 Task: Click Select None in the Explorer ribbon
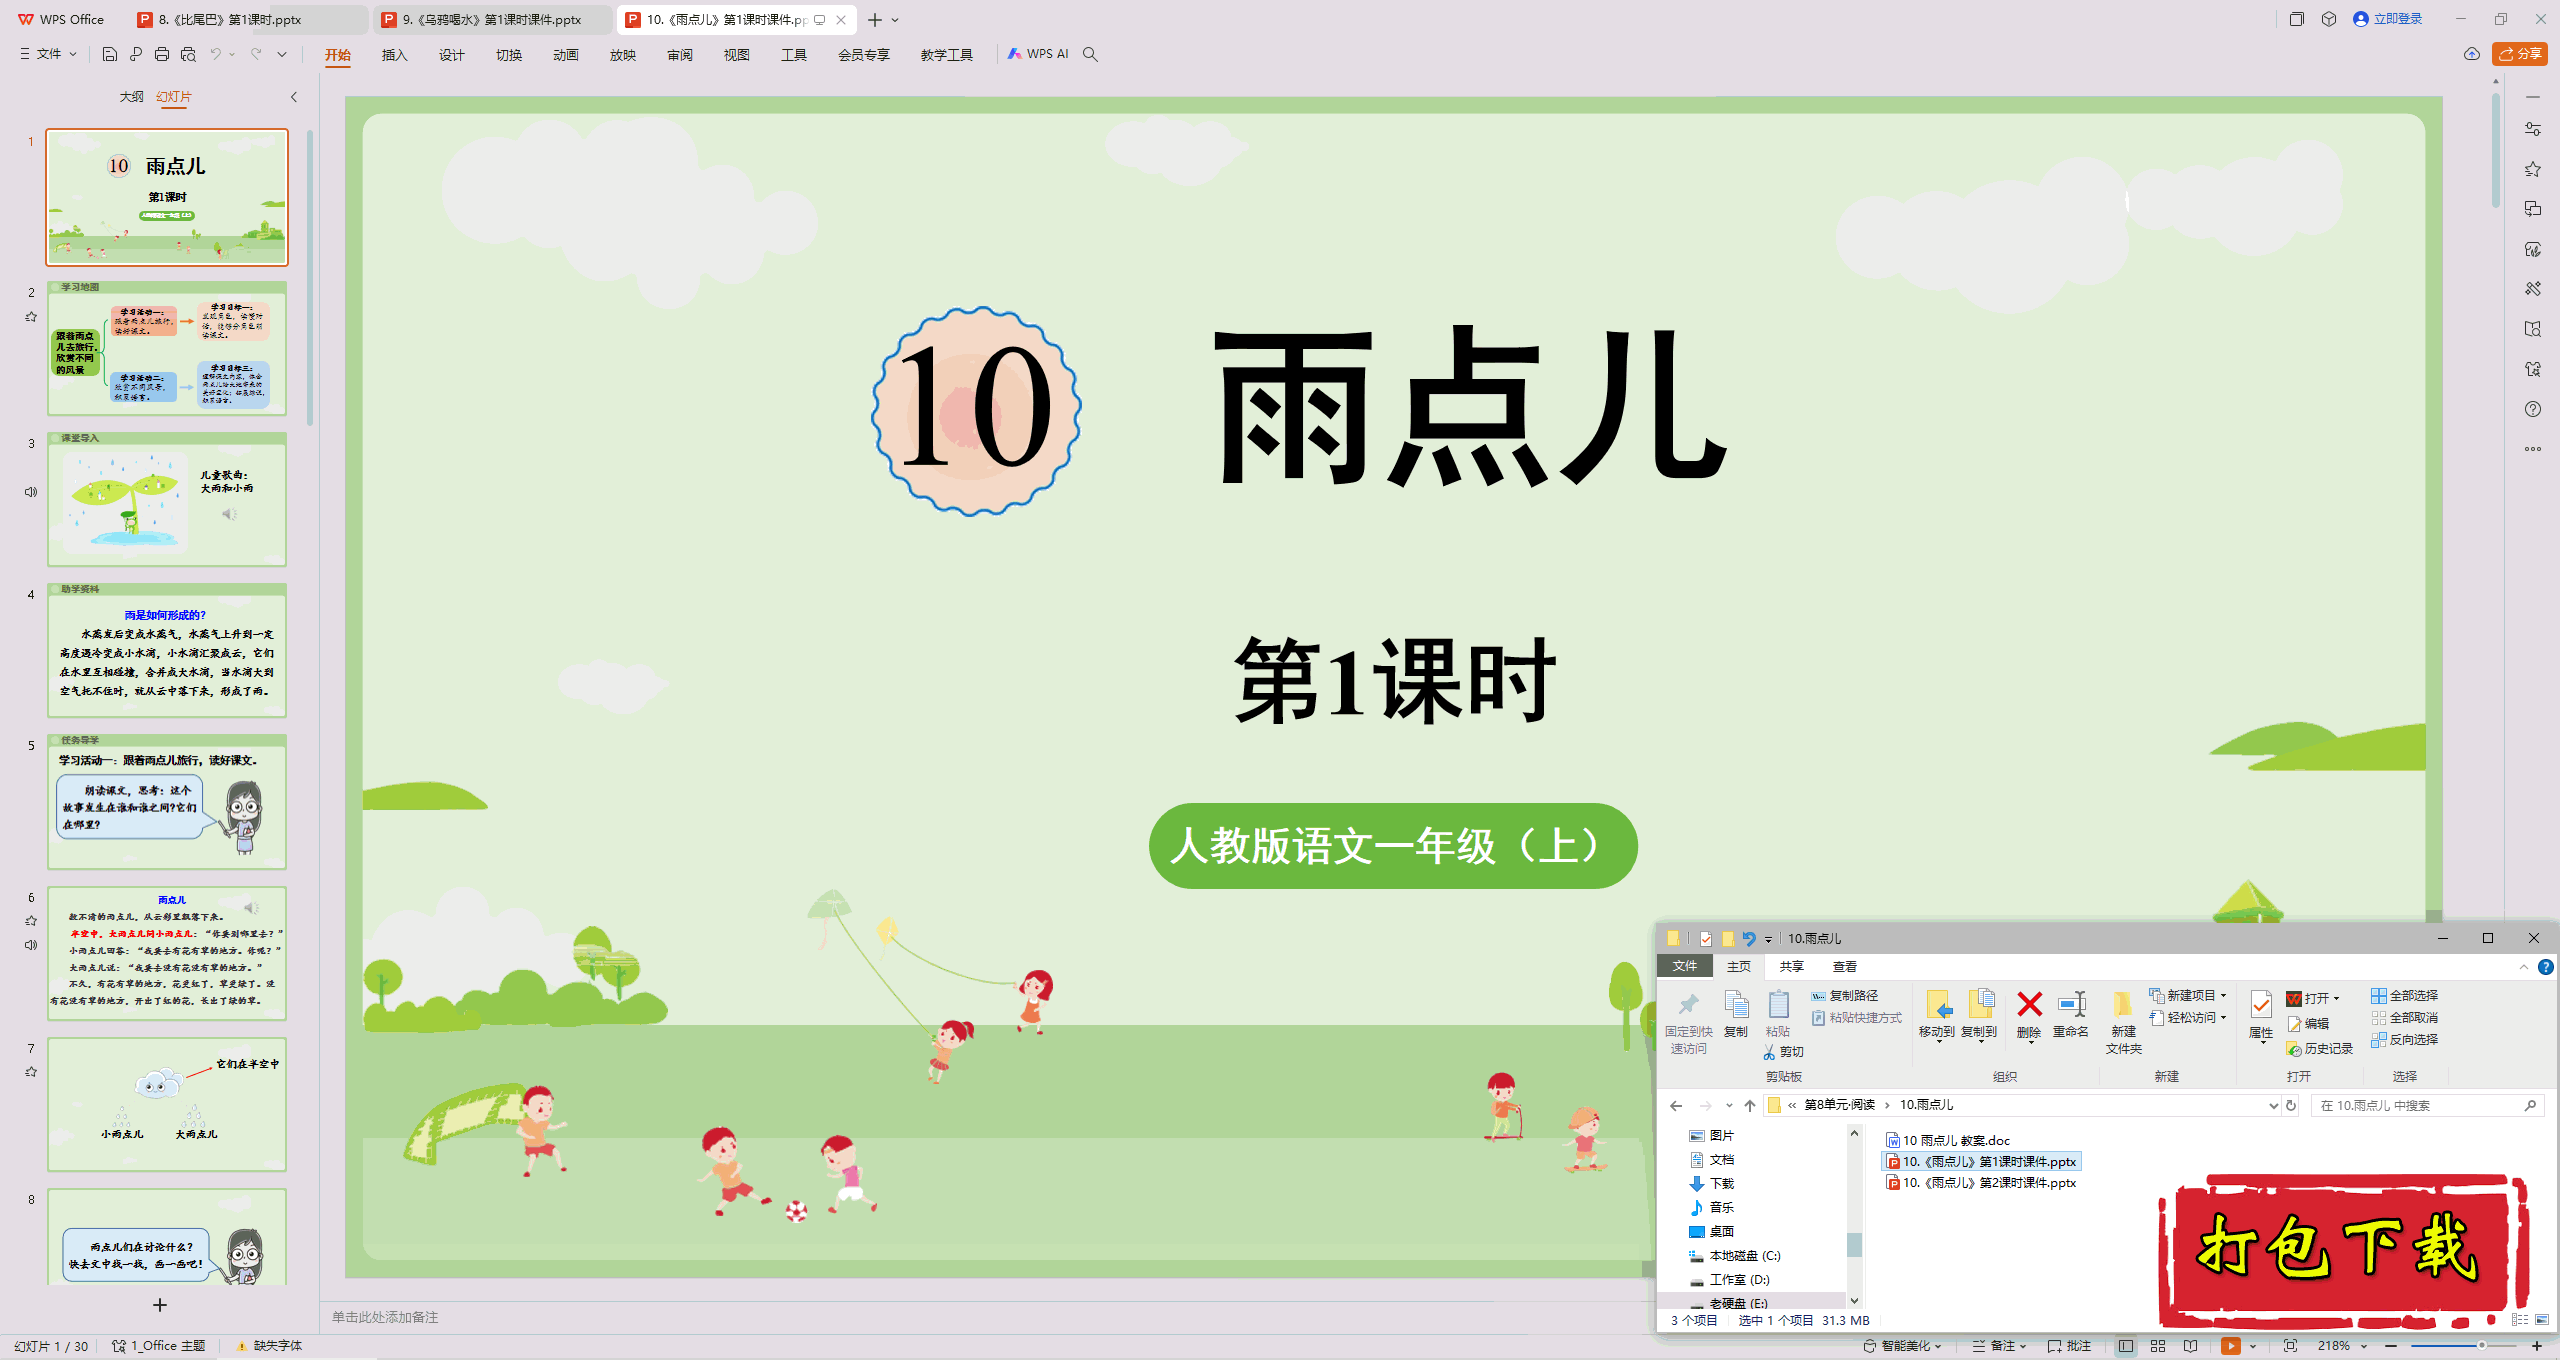click(2404, 1018)
